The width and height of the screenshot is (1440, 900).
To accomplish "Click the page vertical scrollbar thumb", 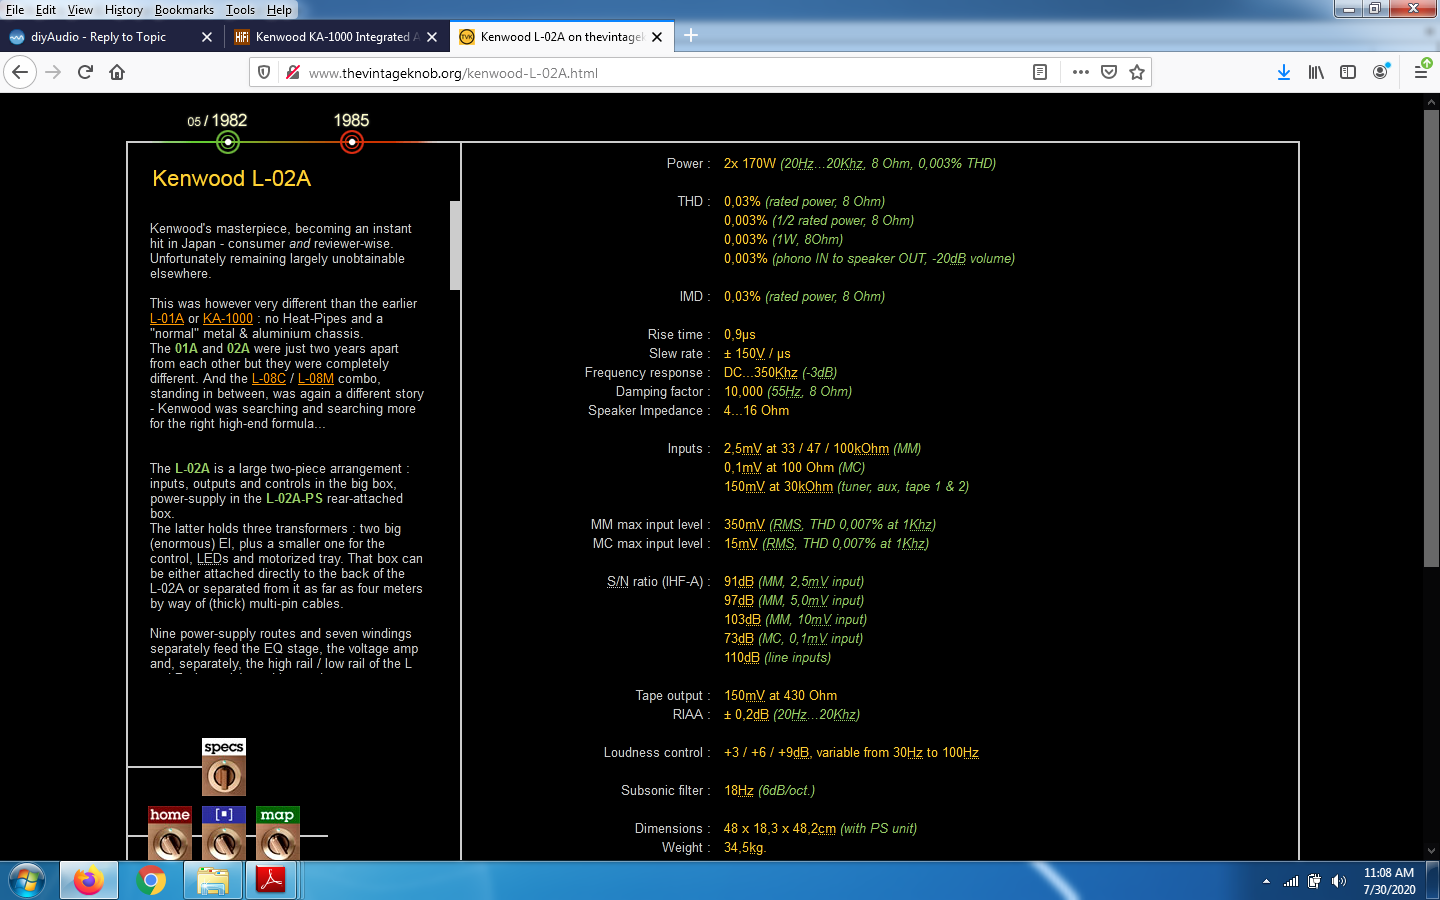I will [x=1431, y=340].
